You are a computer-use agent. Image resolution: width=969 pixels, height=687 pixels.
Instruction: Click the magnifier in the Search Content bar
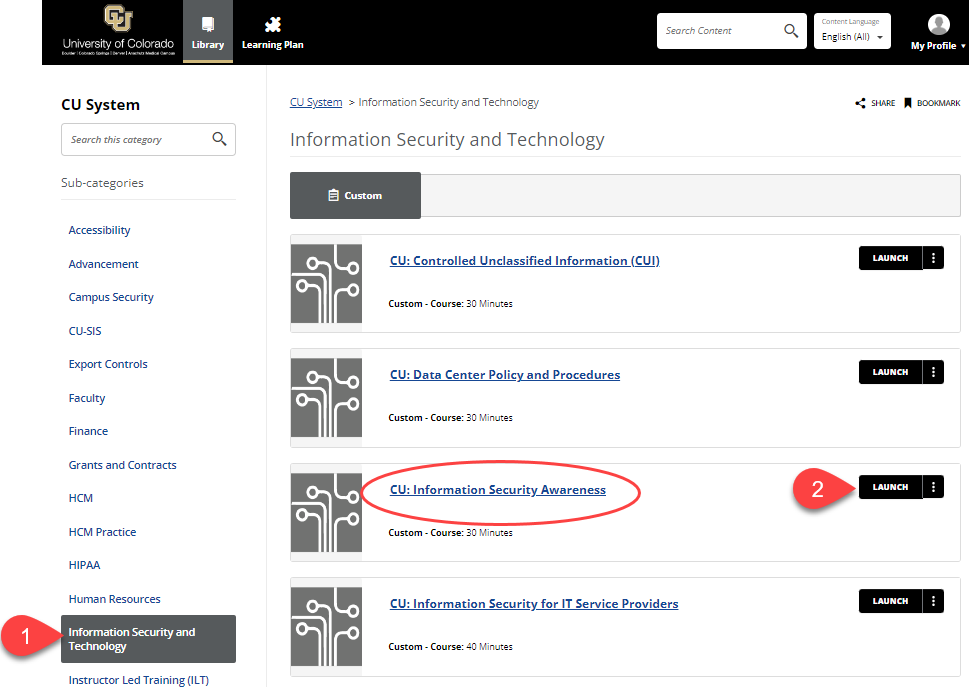point(790,31)
